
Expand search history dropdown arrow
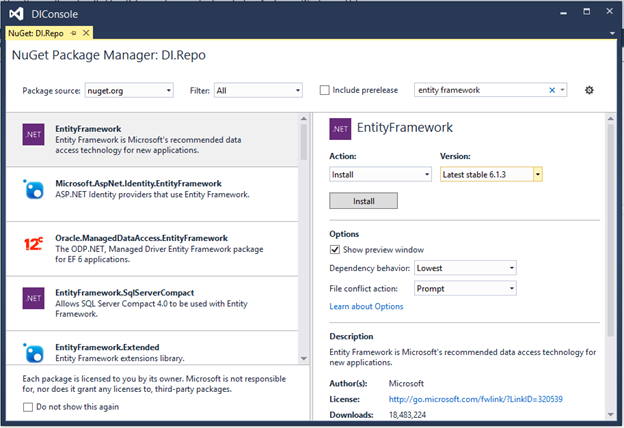coord(562,90)
